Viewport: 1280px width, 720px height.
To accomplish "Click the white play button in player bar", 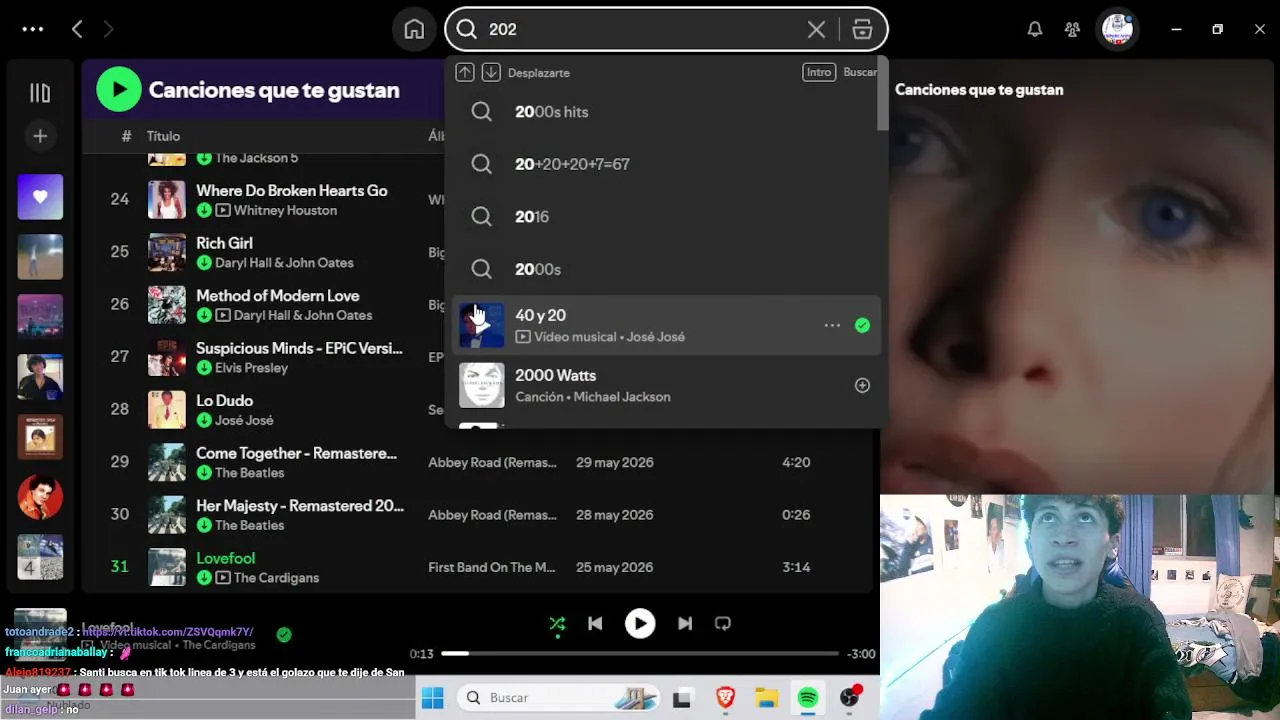I will pyautogui.click(x=640, y=624).
